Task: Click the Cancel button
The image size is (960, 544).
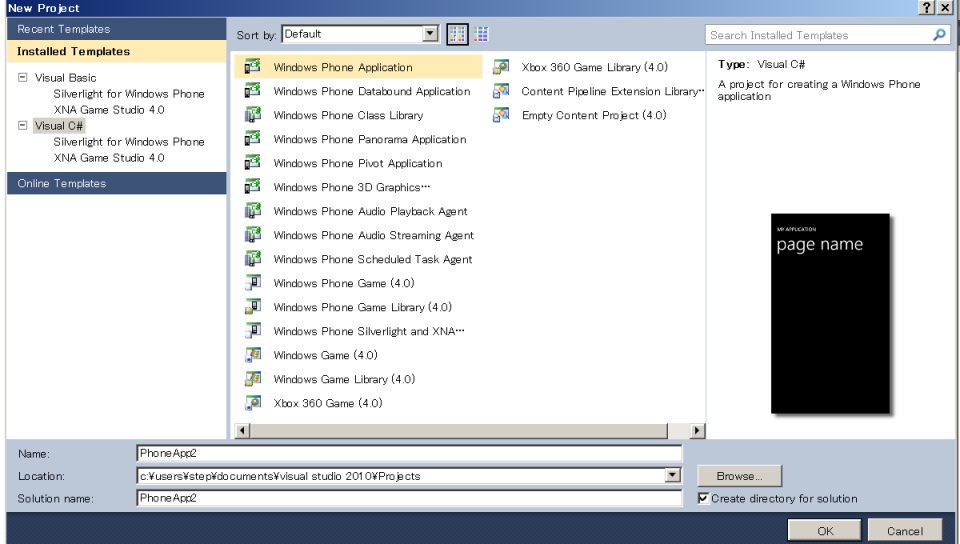Action: 905,531
